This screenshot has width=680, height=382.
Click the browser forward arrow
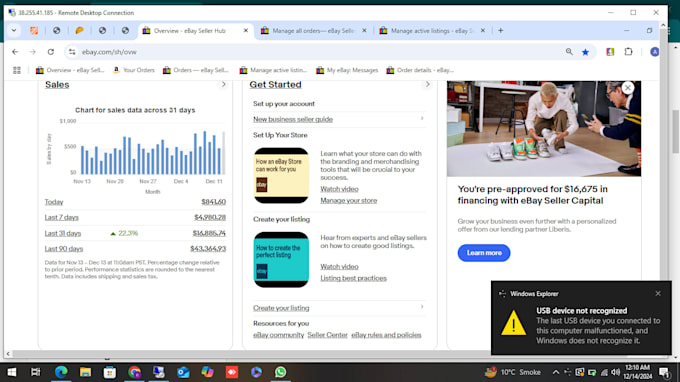coord(33,52)
